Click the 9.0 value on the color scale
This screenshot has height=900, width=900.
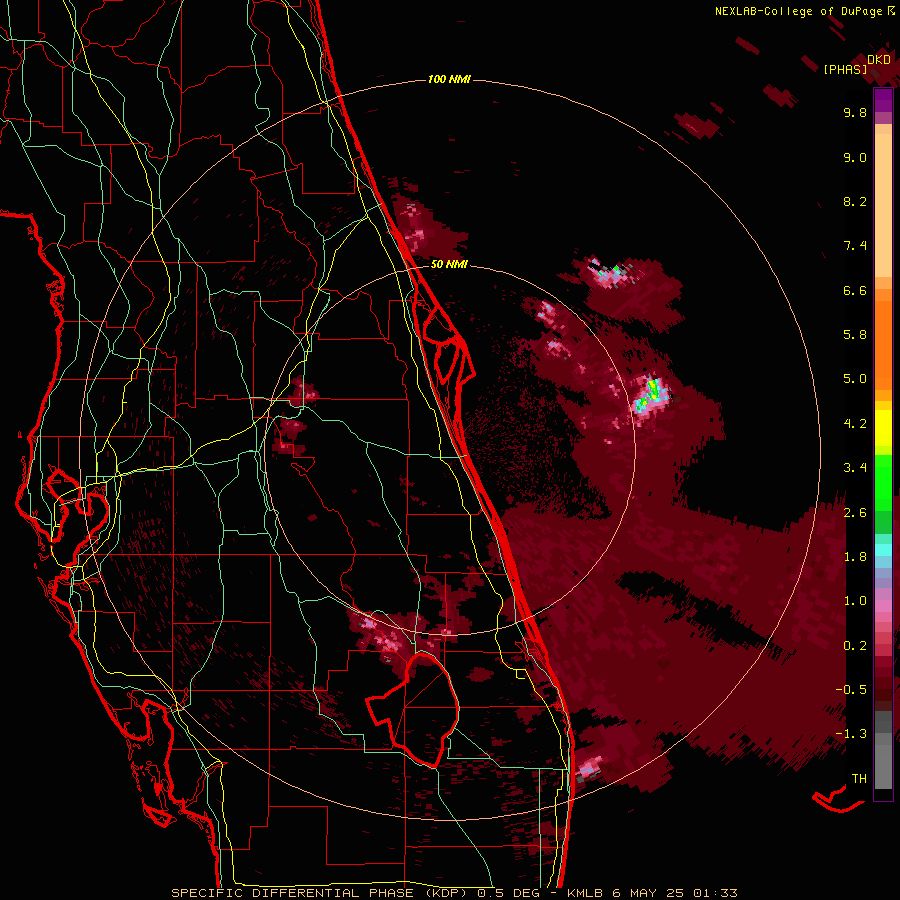[855, 157]
